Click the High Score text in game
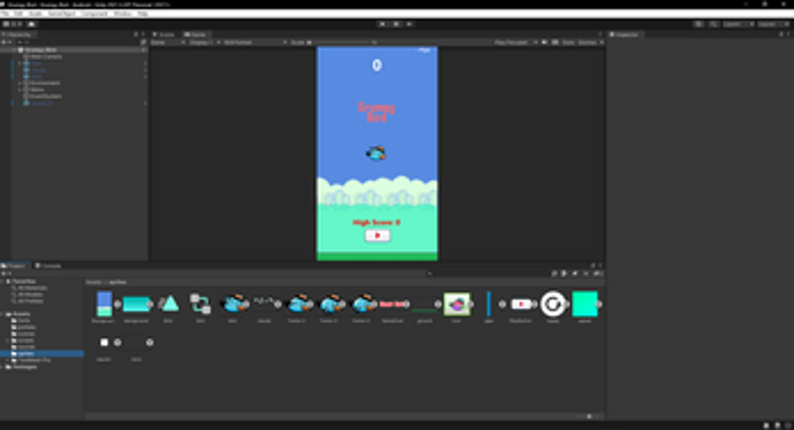The image size is (794, 430). click(376, 222)
